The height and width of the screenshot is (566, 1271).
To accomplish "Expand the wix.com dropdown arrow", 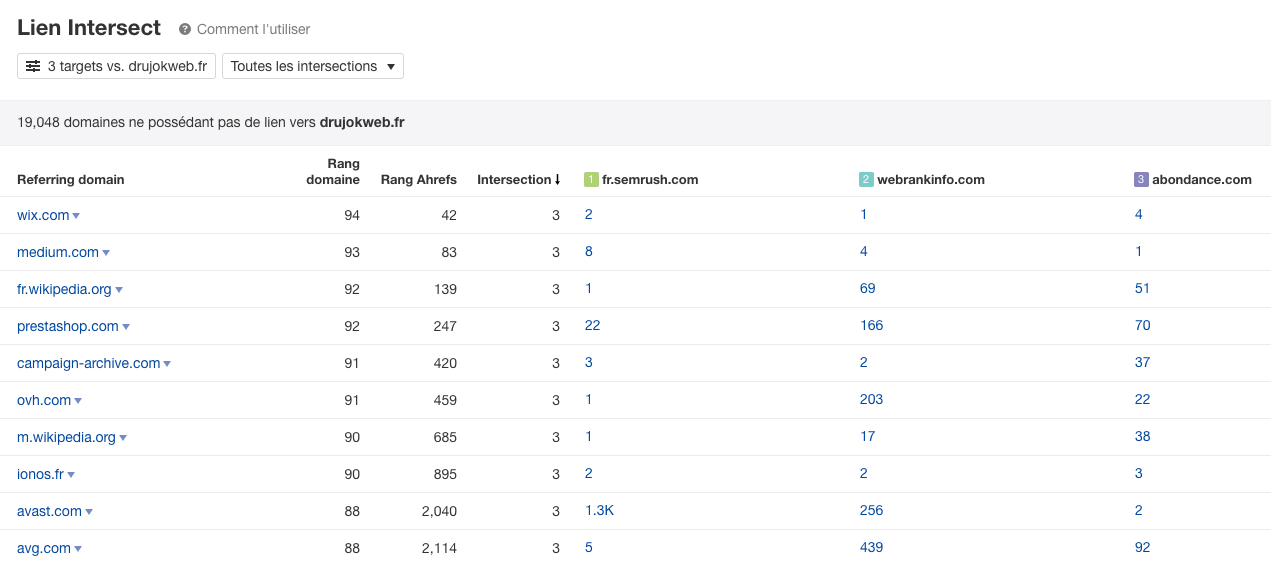I will coord(76,216).
